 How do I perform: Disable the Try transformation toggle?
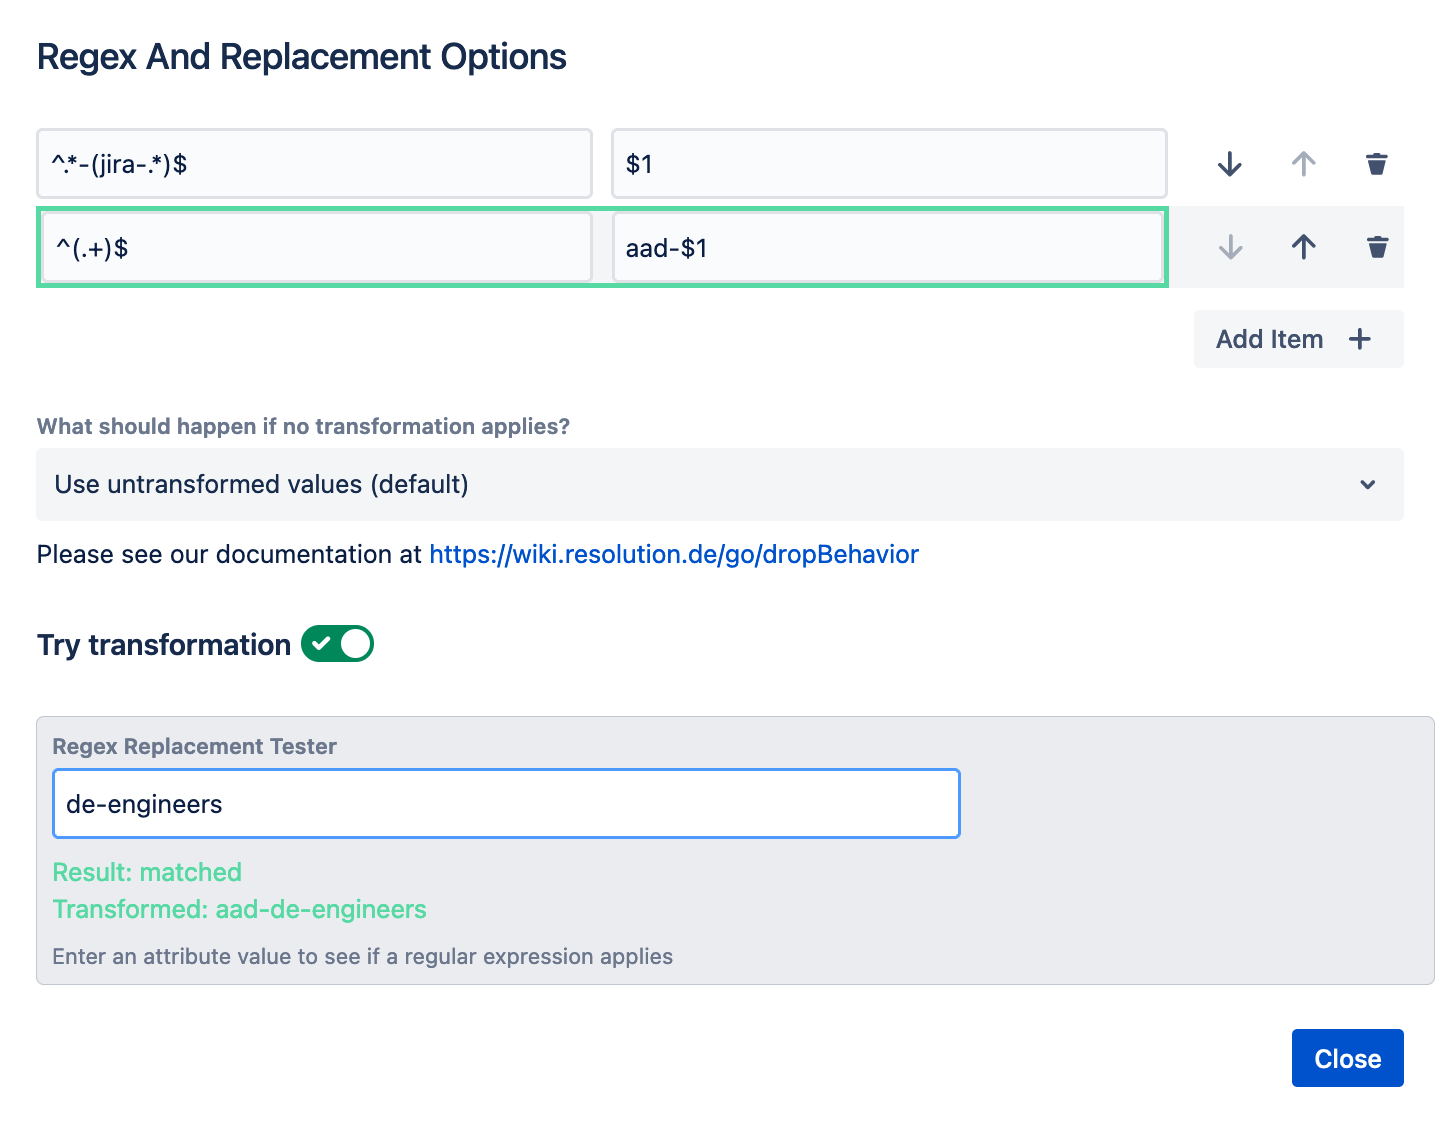[x=337, y=644]
